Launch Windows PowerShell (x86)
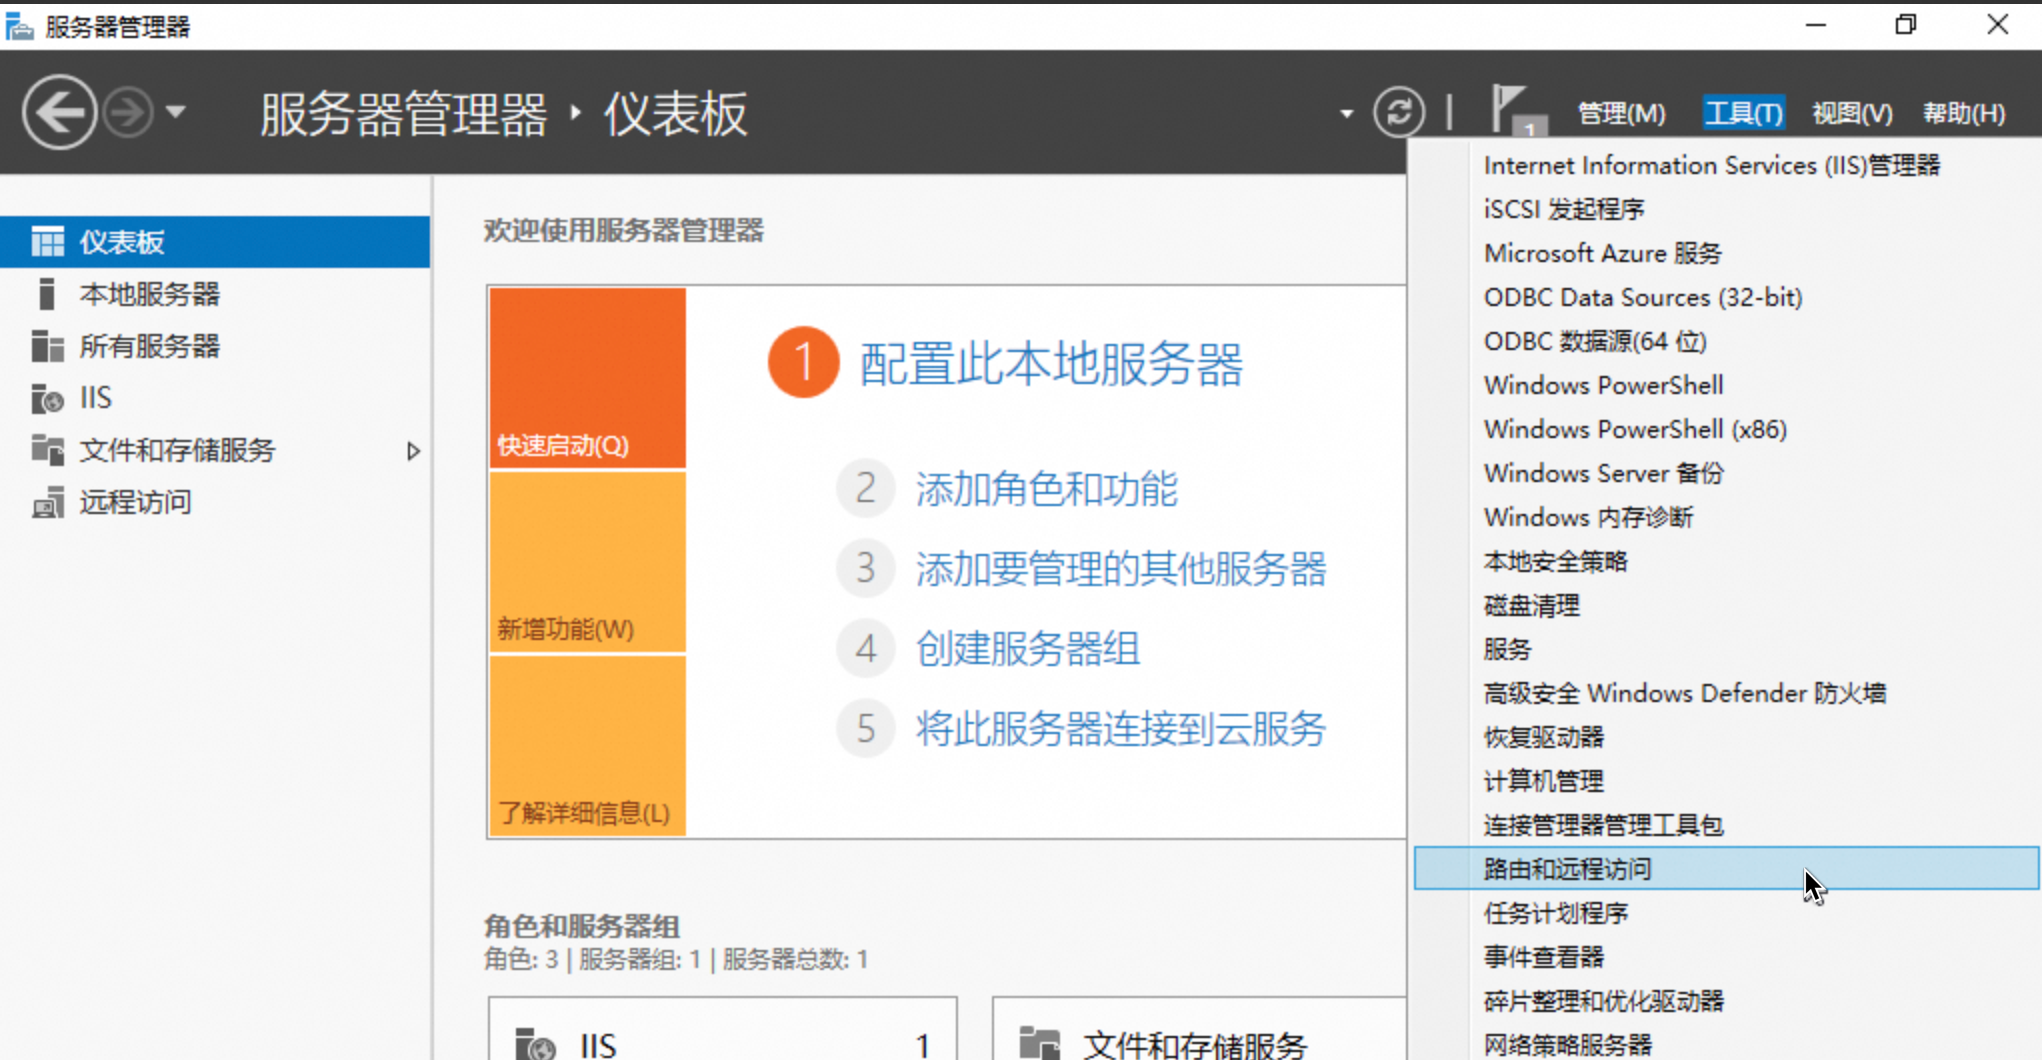The image size is (2042, 1060). coord(1726,429)
